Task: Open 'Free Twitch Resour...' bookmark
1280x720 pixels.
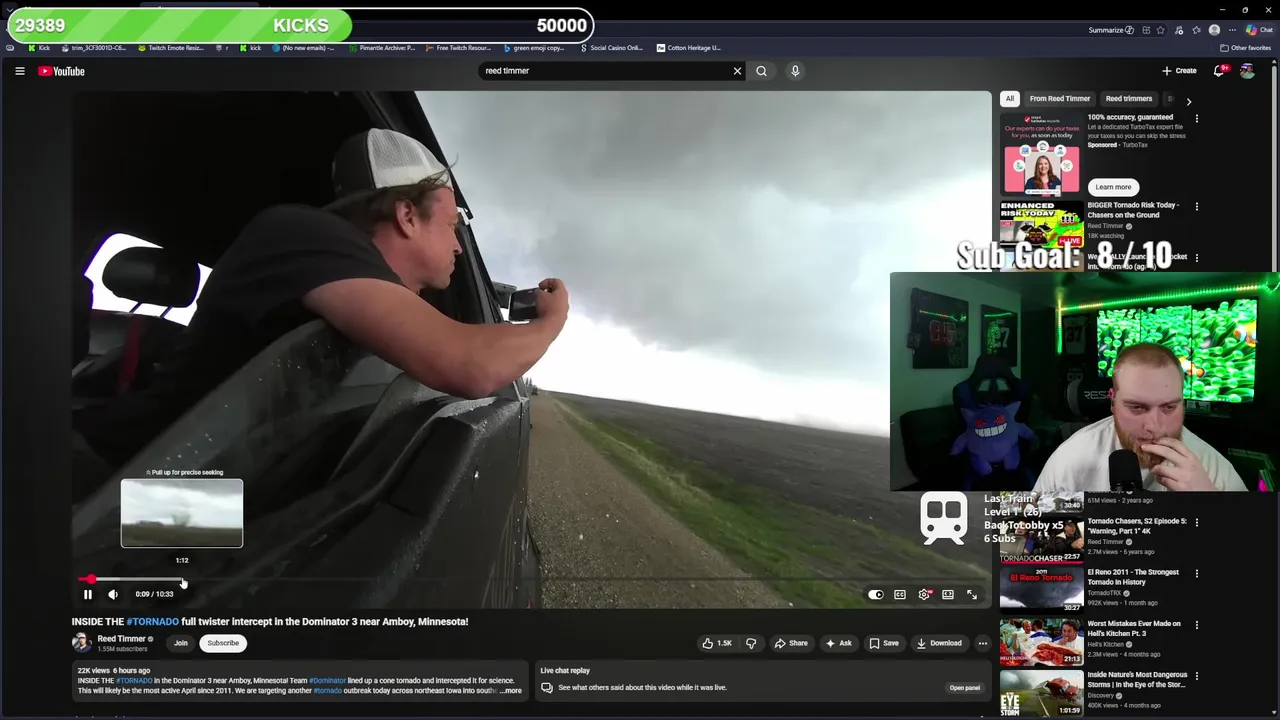Action: pos(458,47)
